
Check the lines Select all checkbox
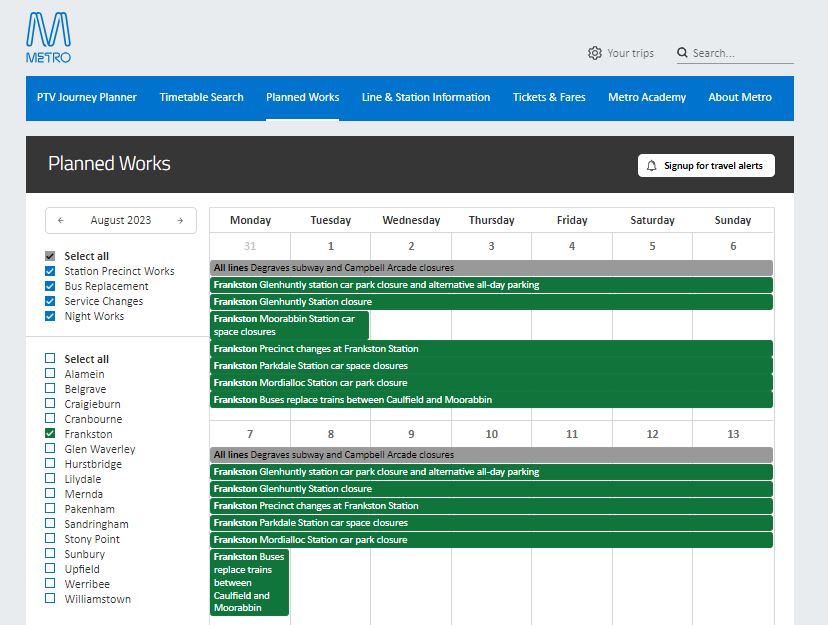[x=50, y=358]
